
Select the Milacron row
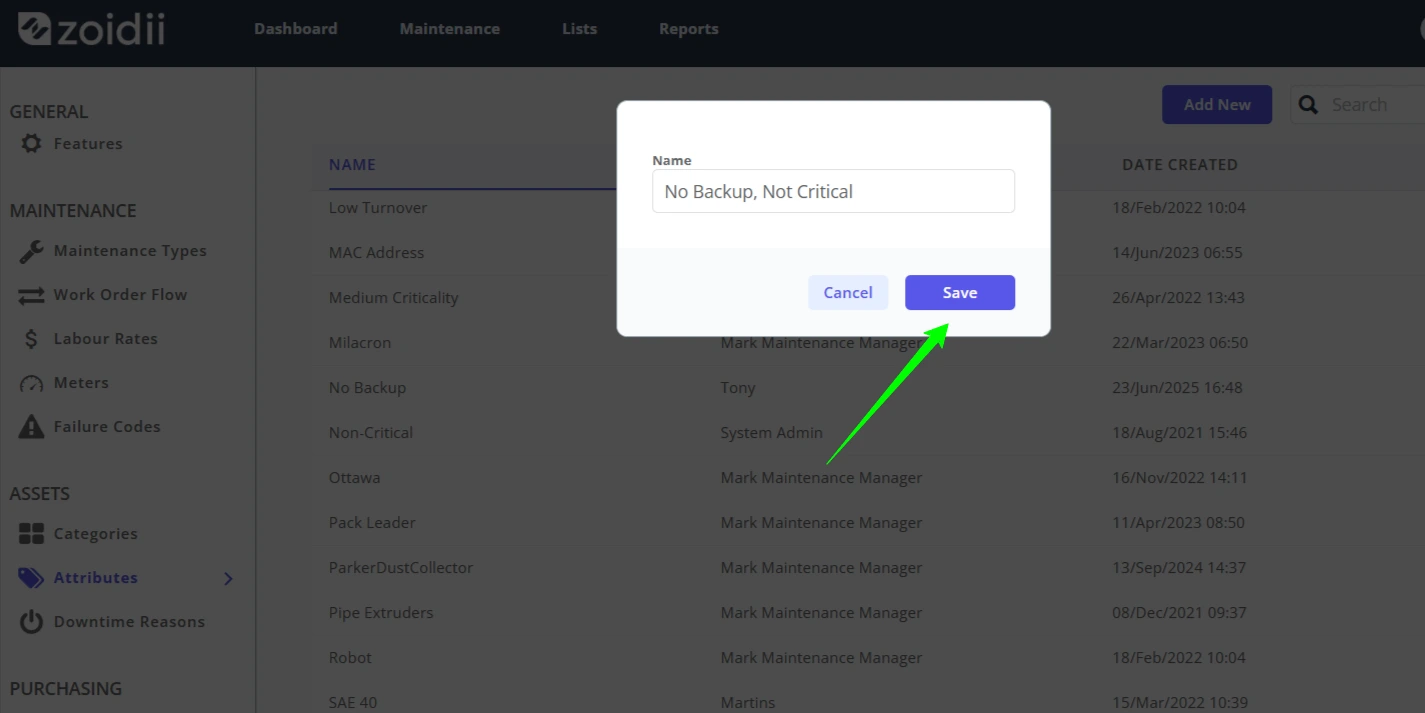[868, 343]
